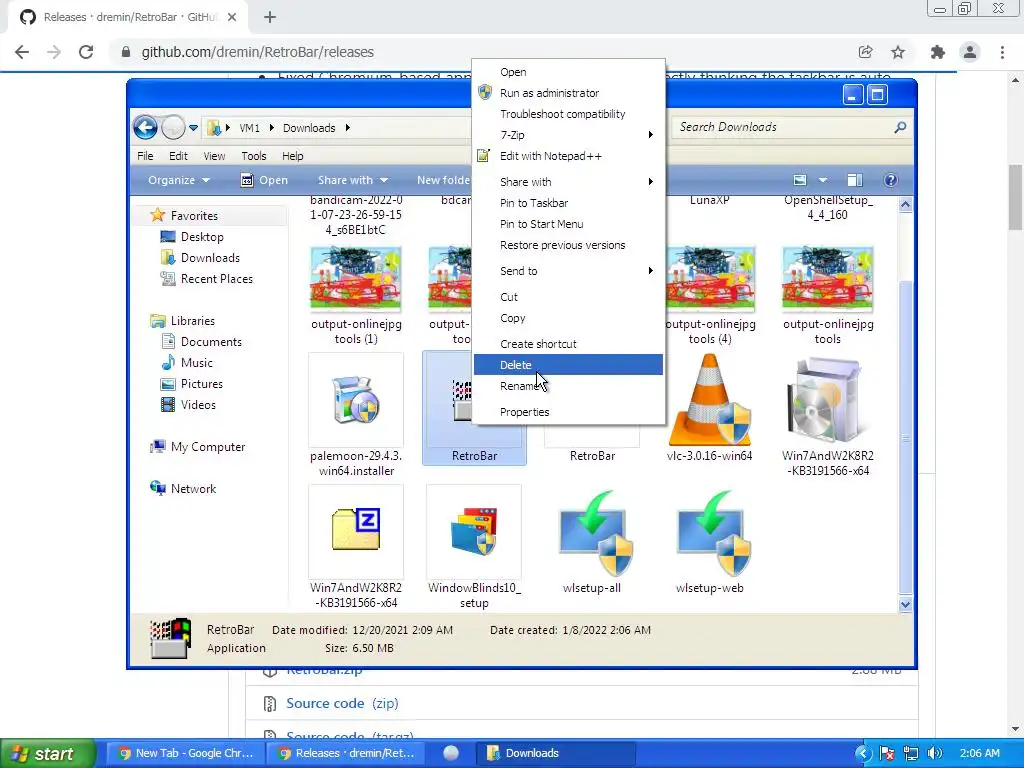Select Edit with Notepad++

pyautogui.click(x=568, y=156)
